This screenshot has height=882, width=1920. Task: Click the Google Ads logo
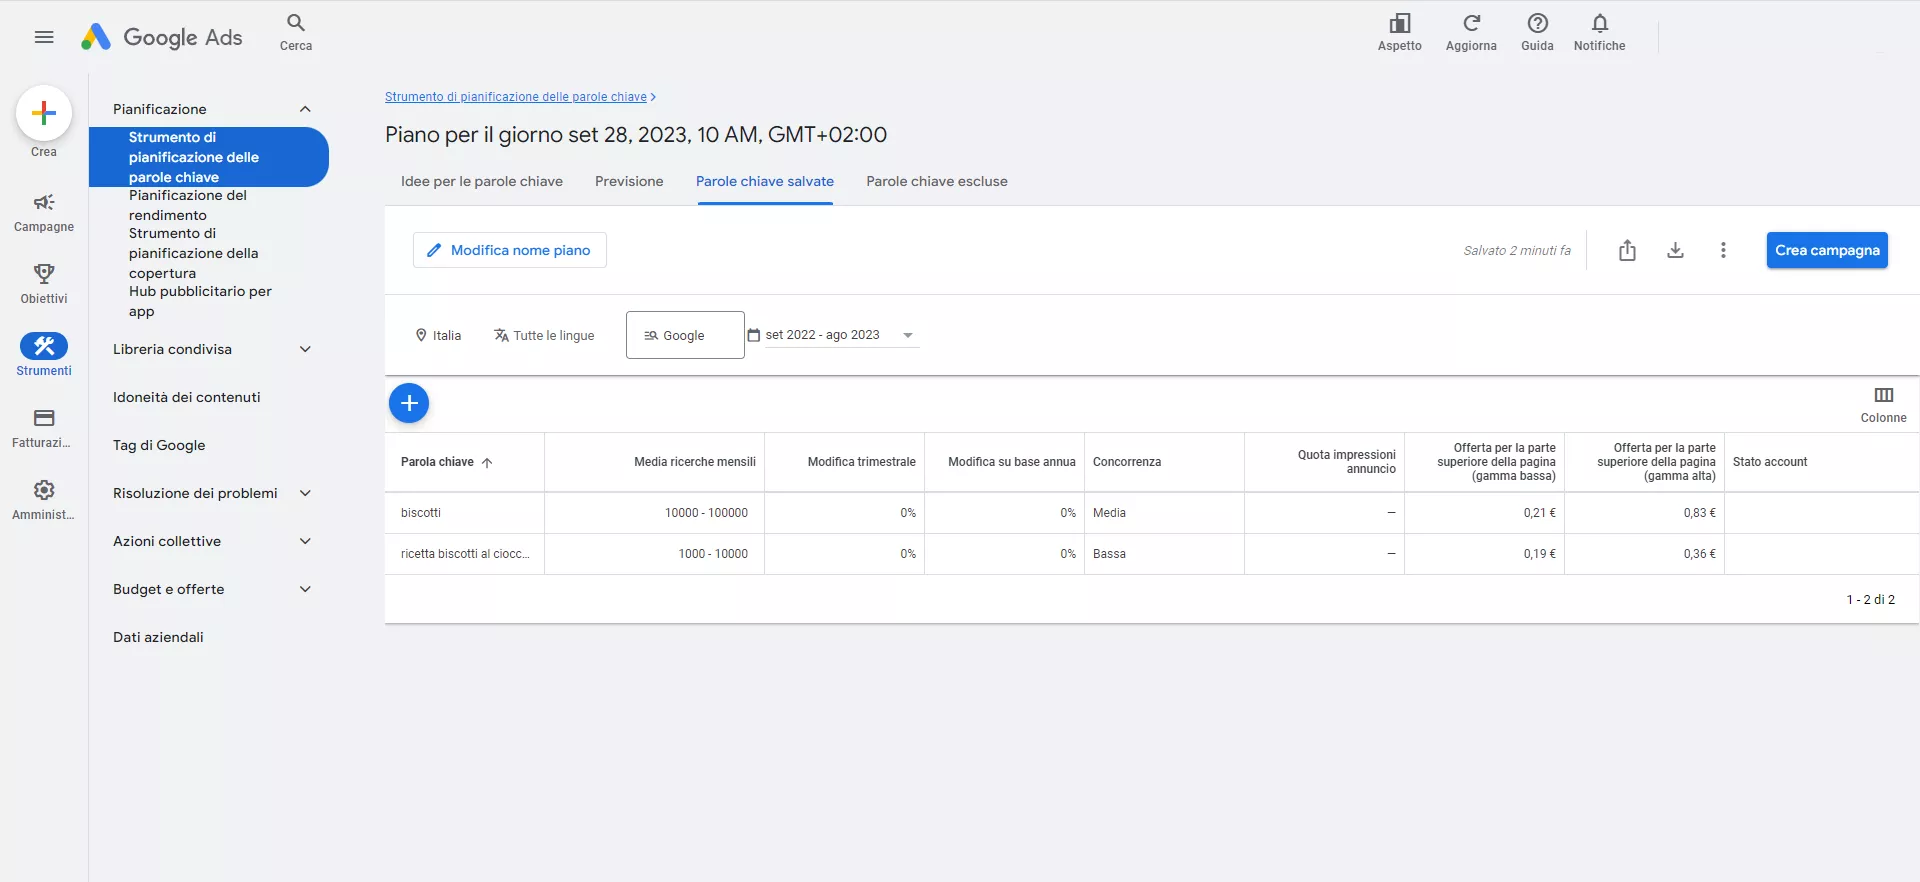161,37
